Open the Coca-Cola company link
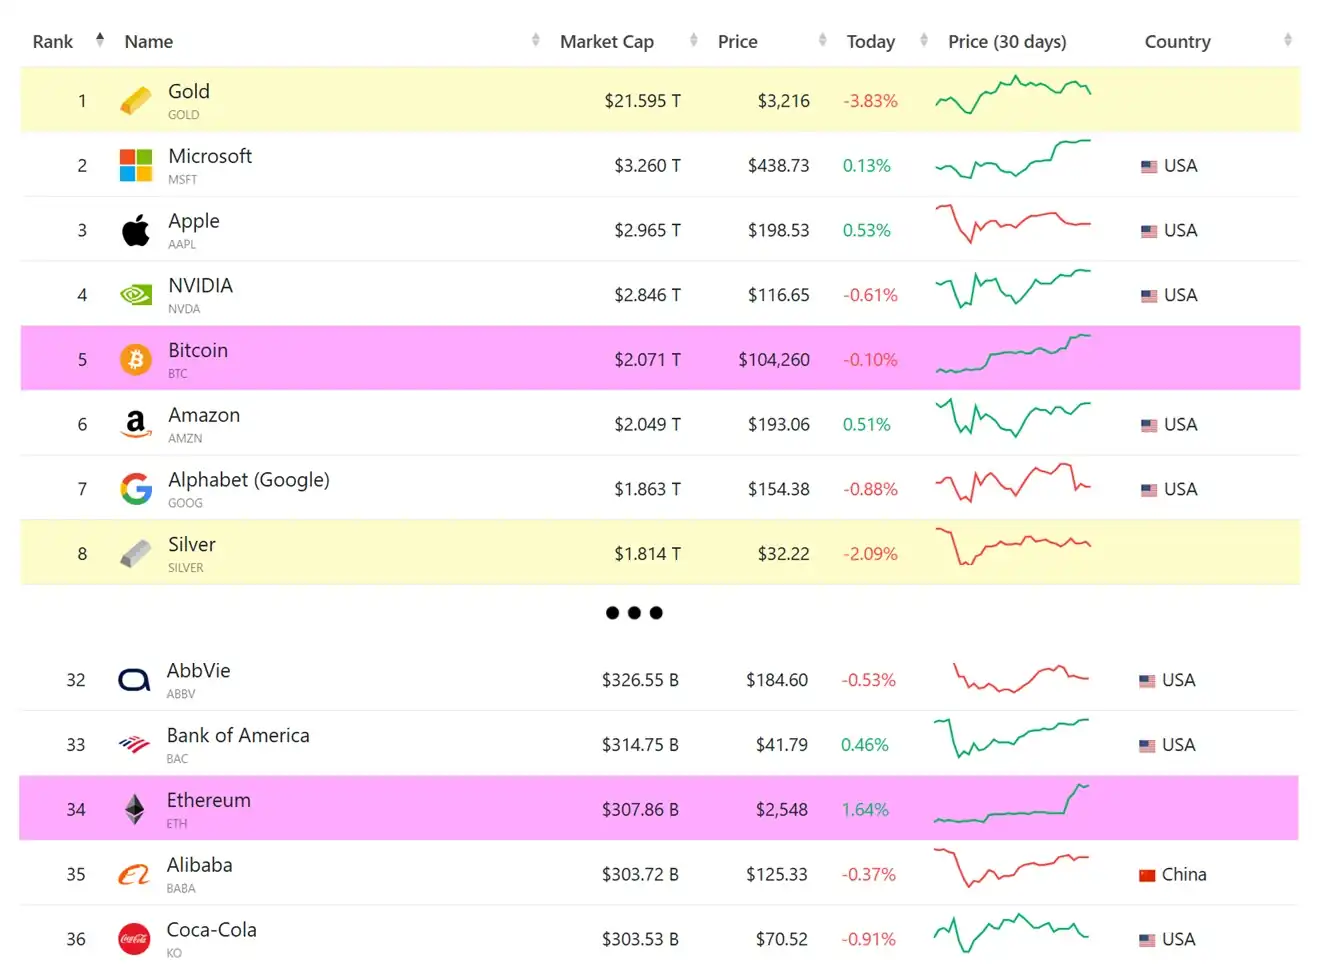This screenshot has height=964, width=1321. tap(212, 930)
